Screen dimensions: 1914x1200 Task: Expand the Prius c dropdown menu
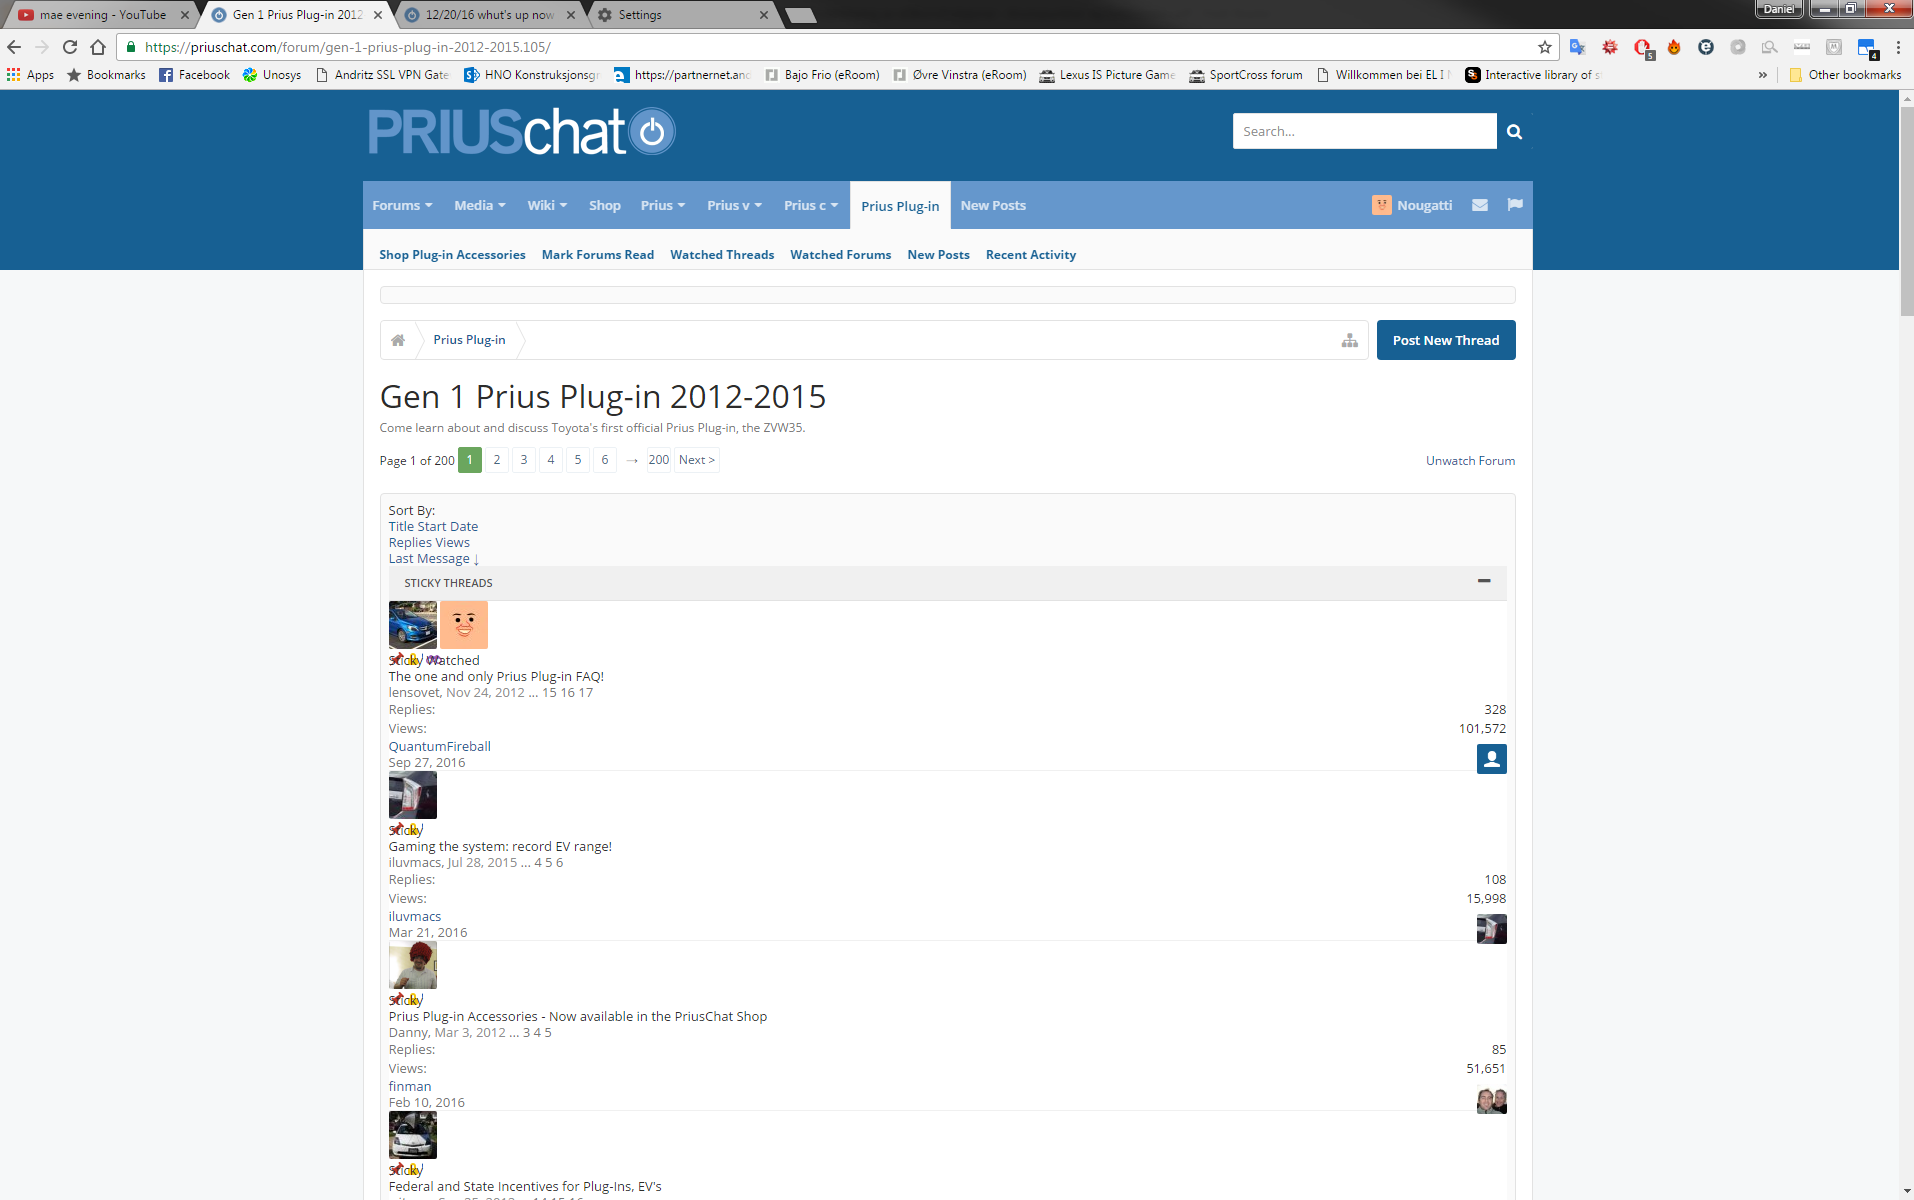tap(811, 205)
